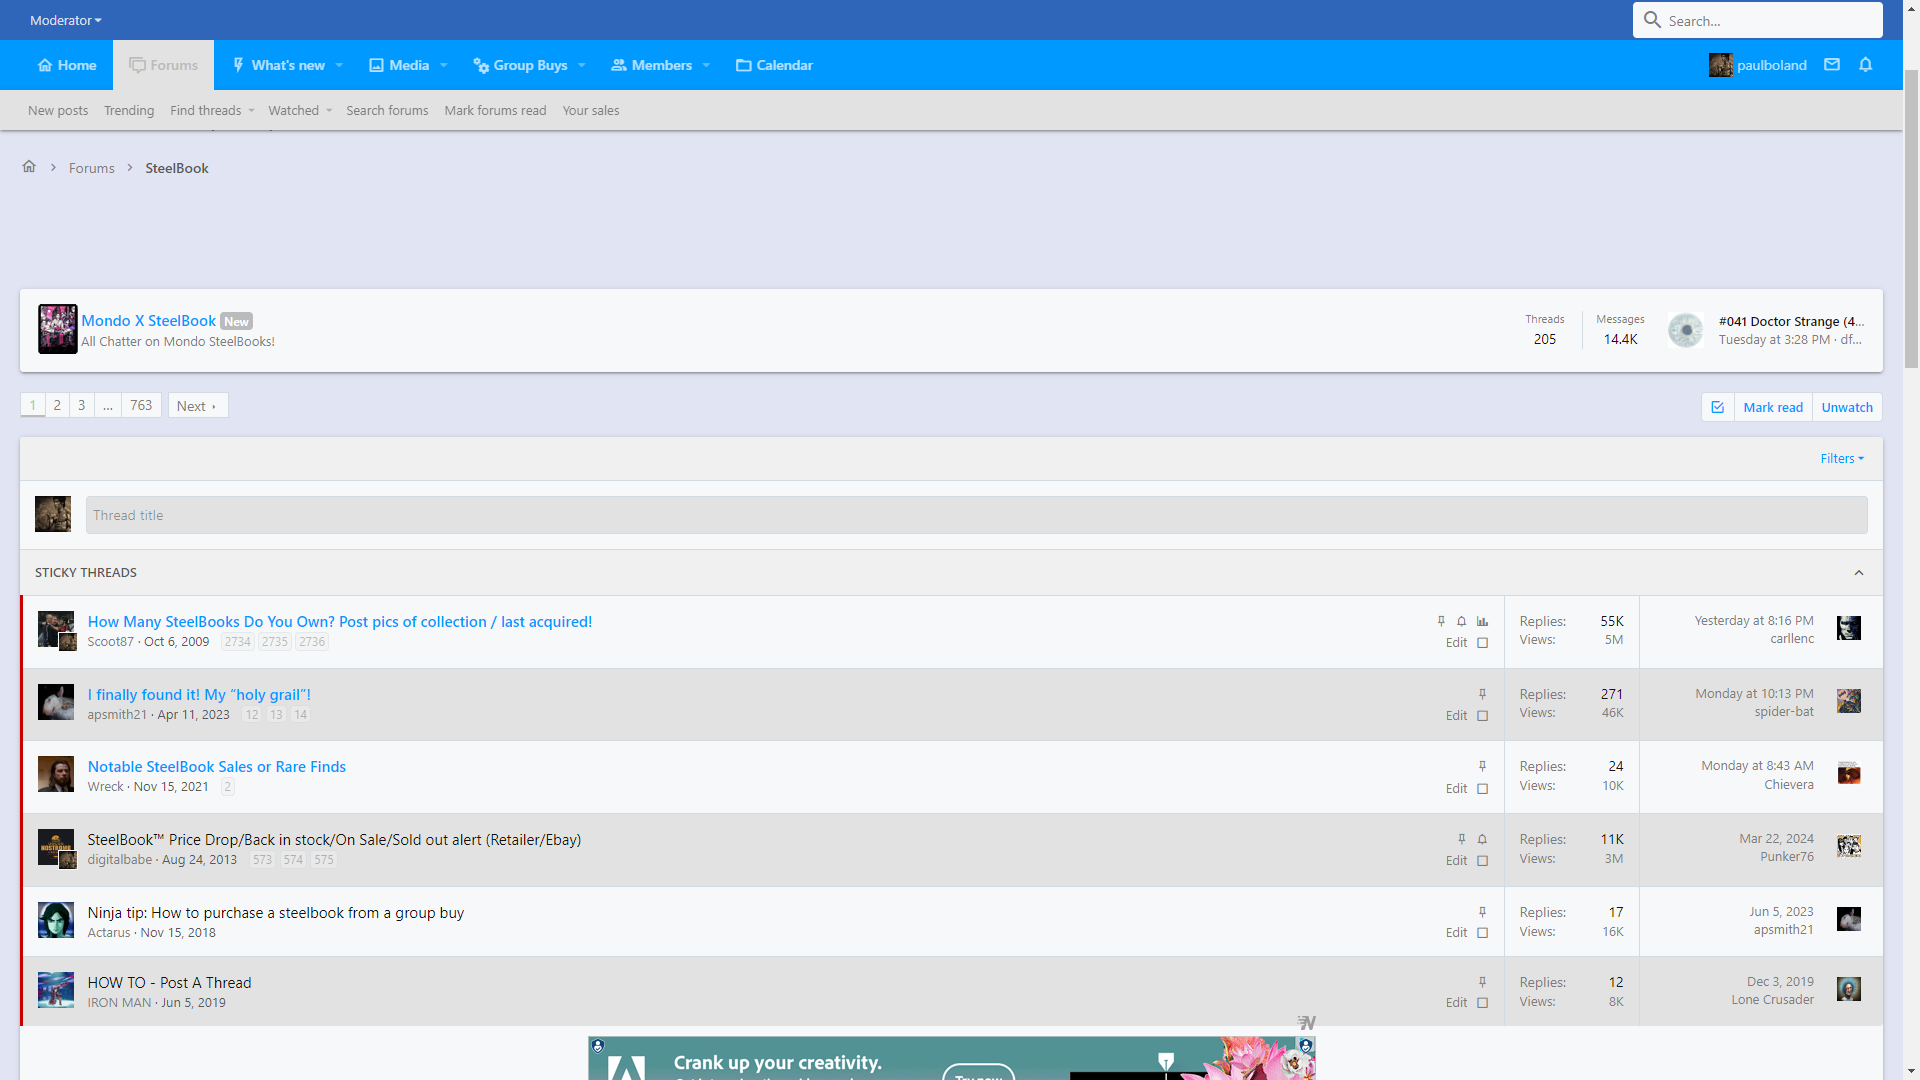
Task: Click Edit on the HOW TO thread
Action: tap(1456, 1003)
